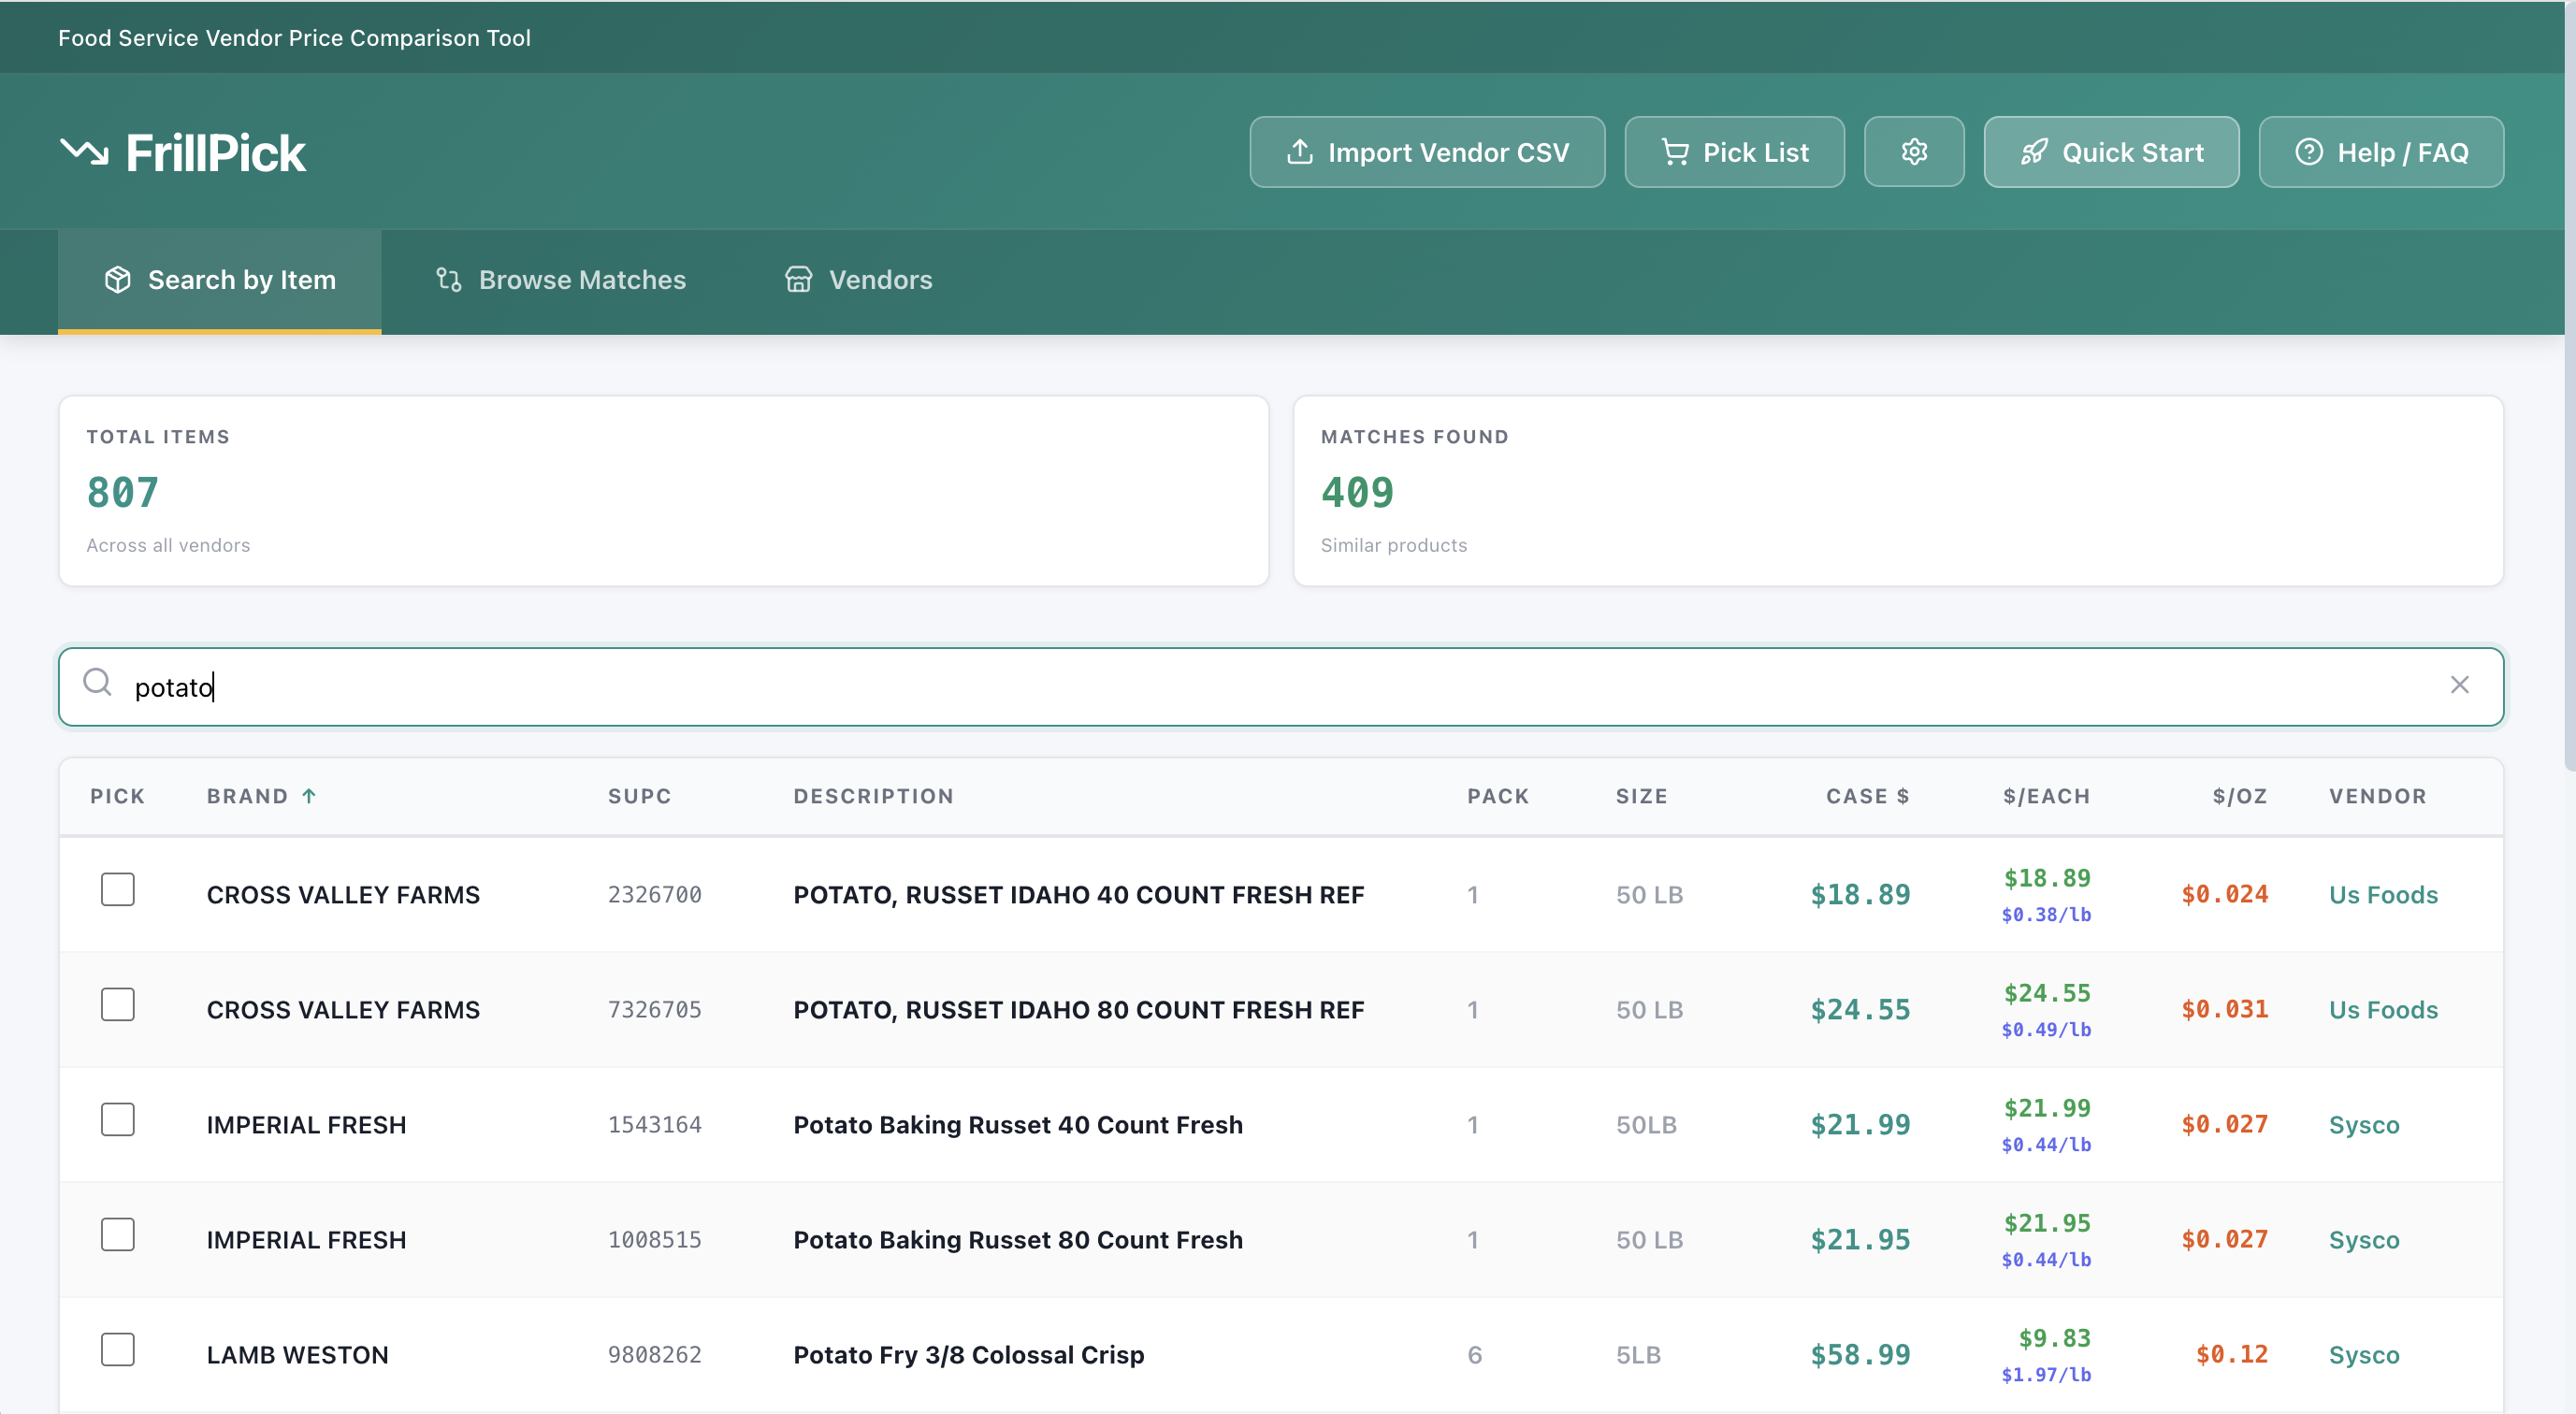Toggle Brand column sort arrow
This screenshot has height=1414, width=2576.
309,796
